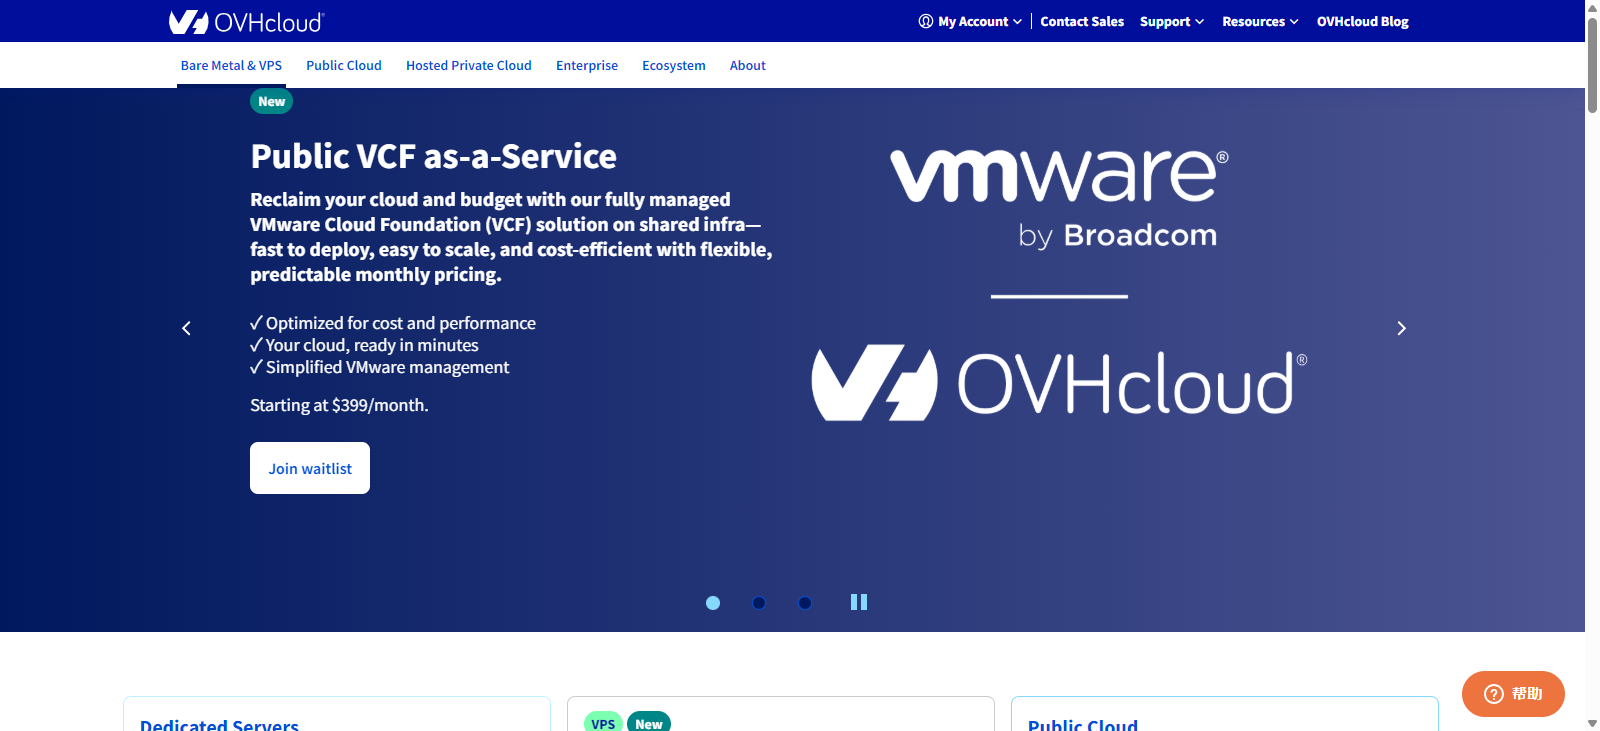This screenshot has width=1600, height=731.
Task: Click the OVHcloud logo in header
Action: click(x=246, y=21)
